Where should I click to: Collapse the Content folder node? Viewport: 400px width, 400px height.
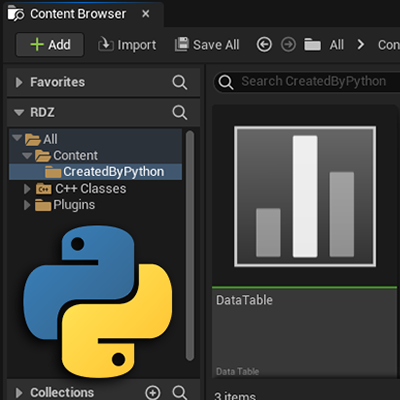tap(27, 155)
